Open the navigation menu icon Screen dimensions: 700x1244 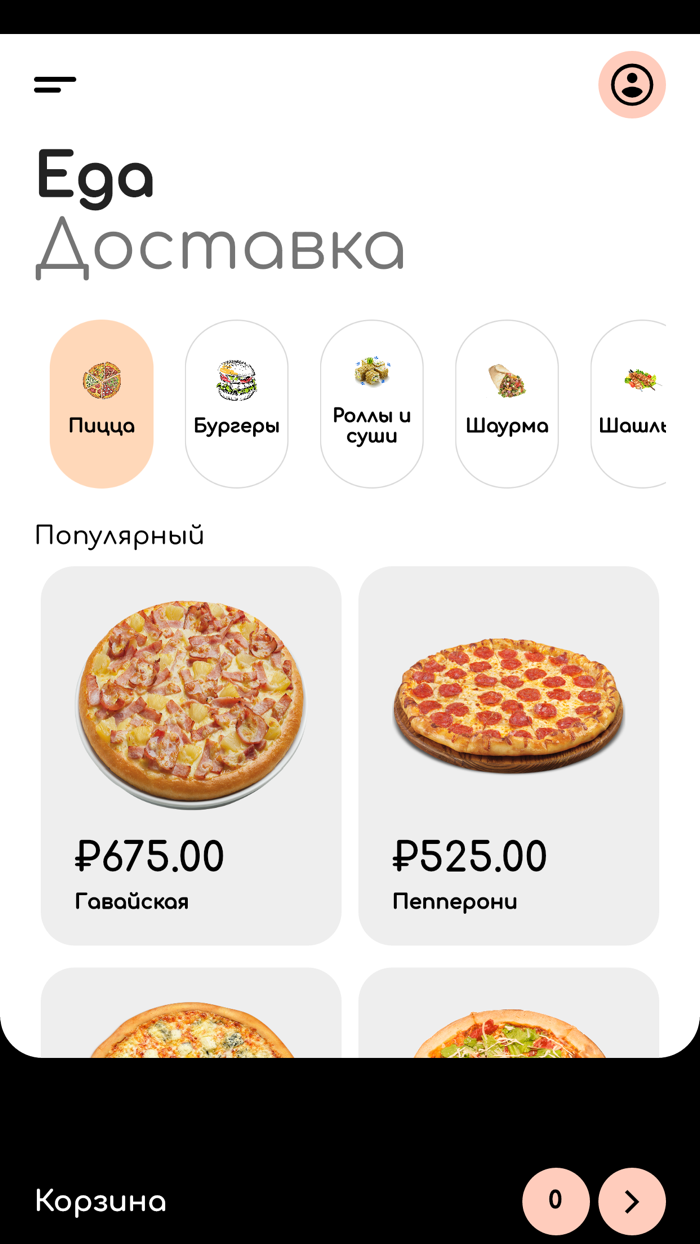55,84
